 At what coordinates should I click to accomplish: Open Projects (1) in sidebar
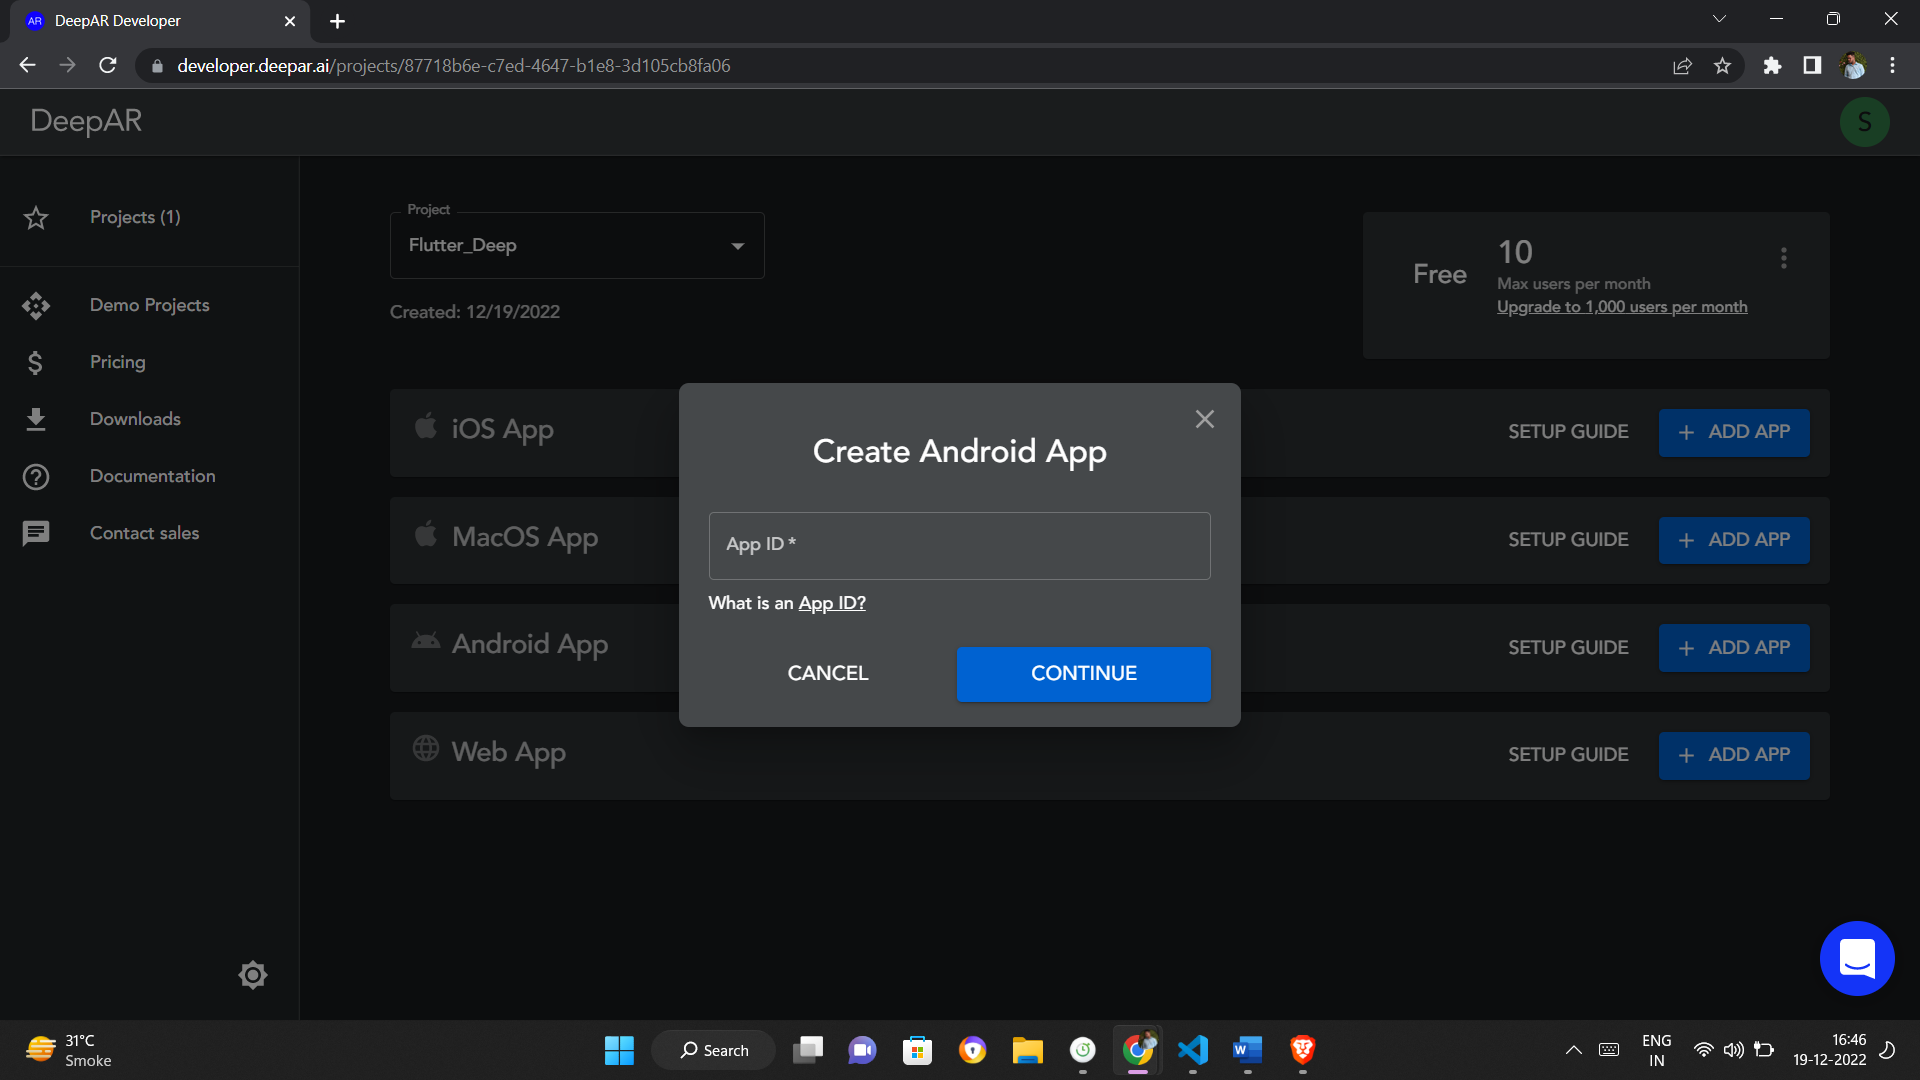click(x=135, y=217)
